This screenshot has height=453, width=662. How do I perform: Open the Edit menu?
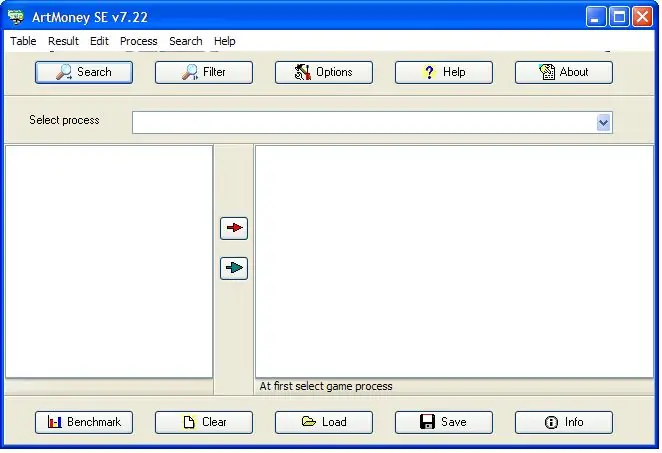point(99,41)
